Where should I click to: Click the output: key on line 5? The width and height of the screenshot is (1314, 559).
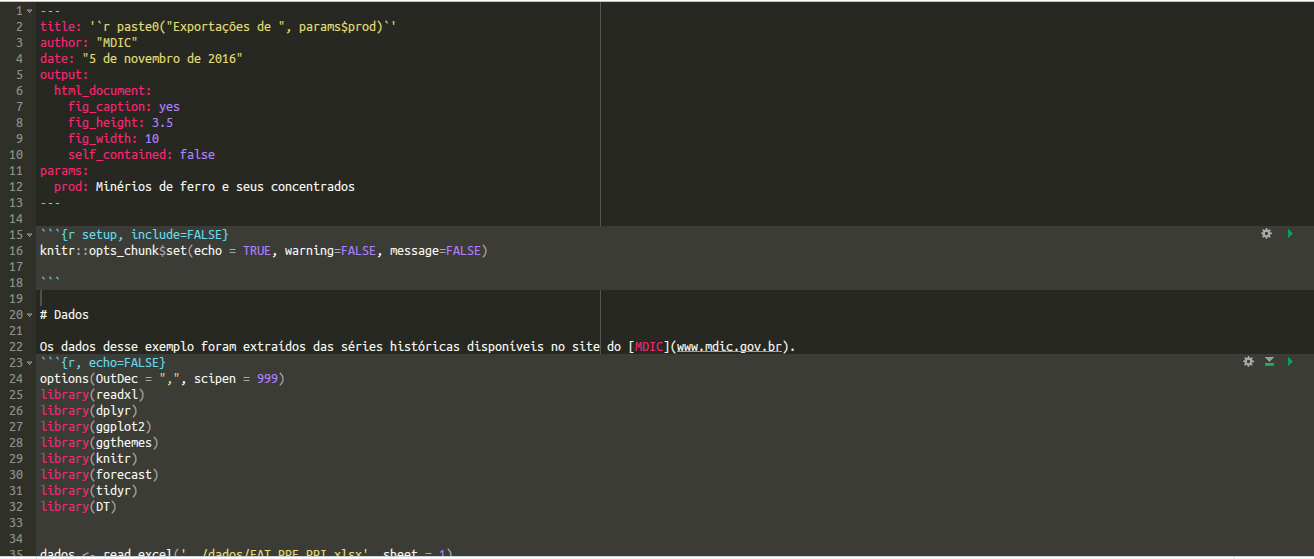(64, 74)
